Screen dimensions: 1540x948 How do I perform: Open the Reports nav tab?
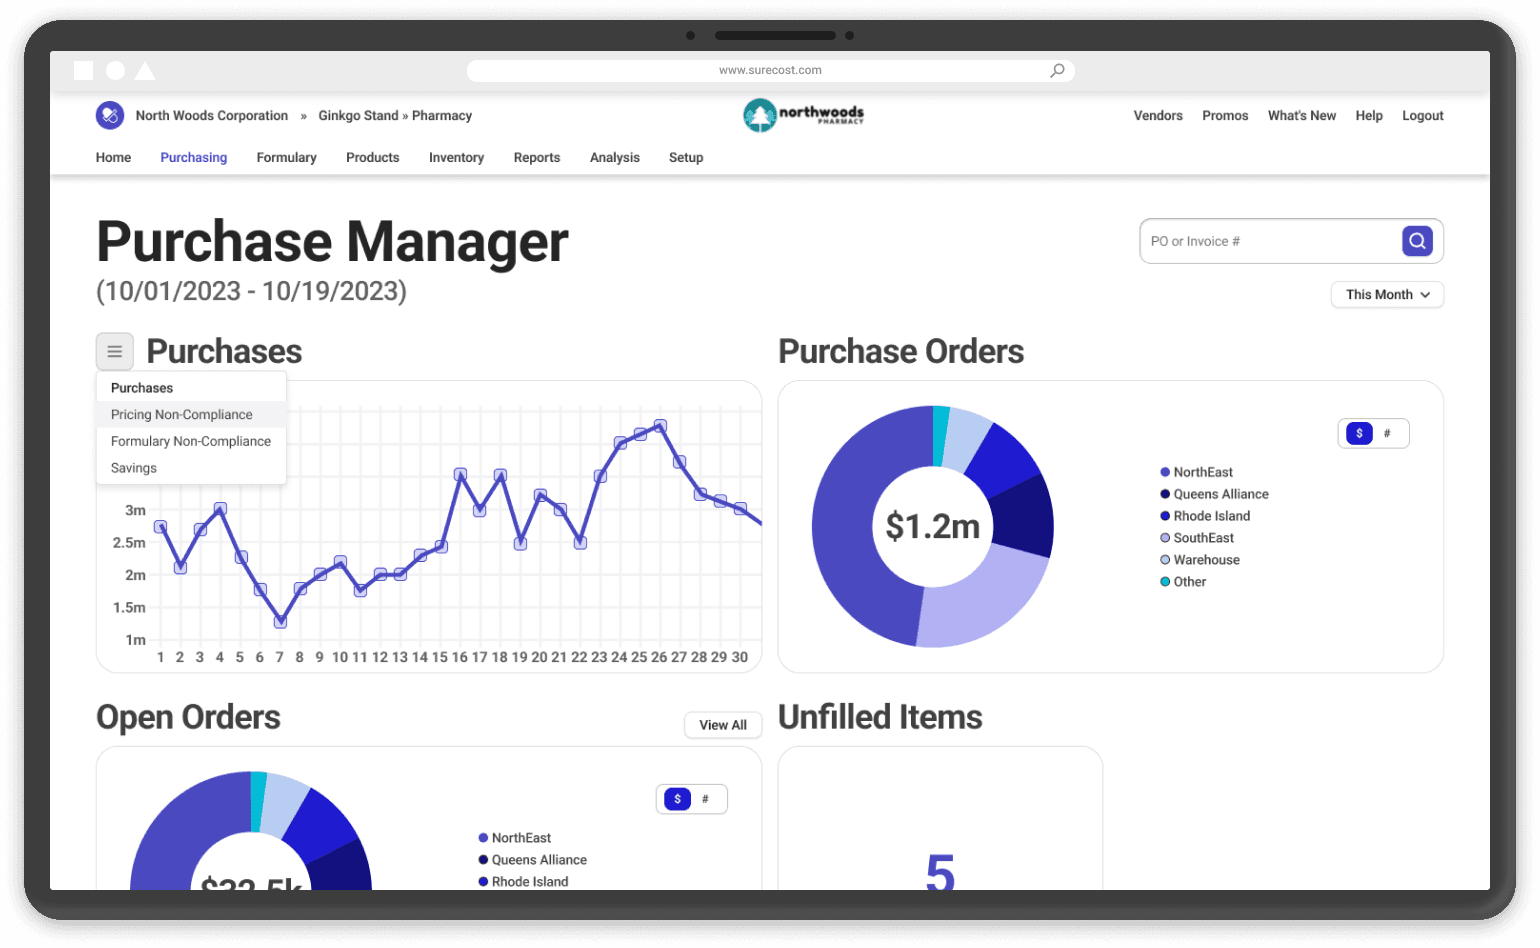click(537, 157)
